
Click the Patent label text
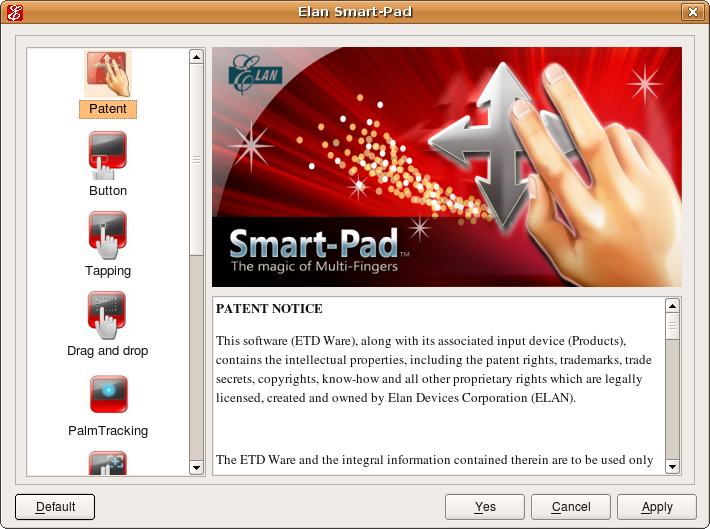click(108, 109)
